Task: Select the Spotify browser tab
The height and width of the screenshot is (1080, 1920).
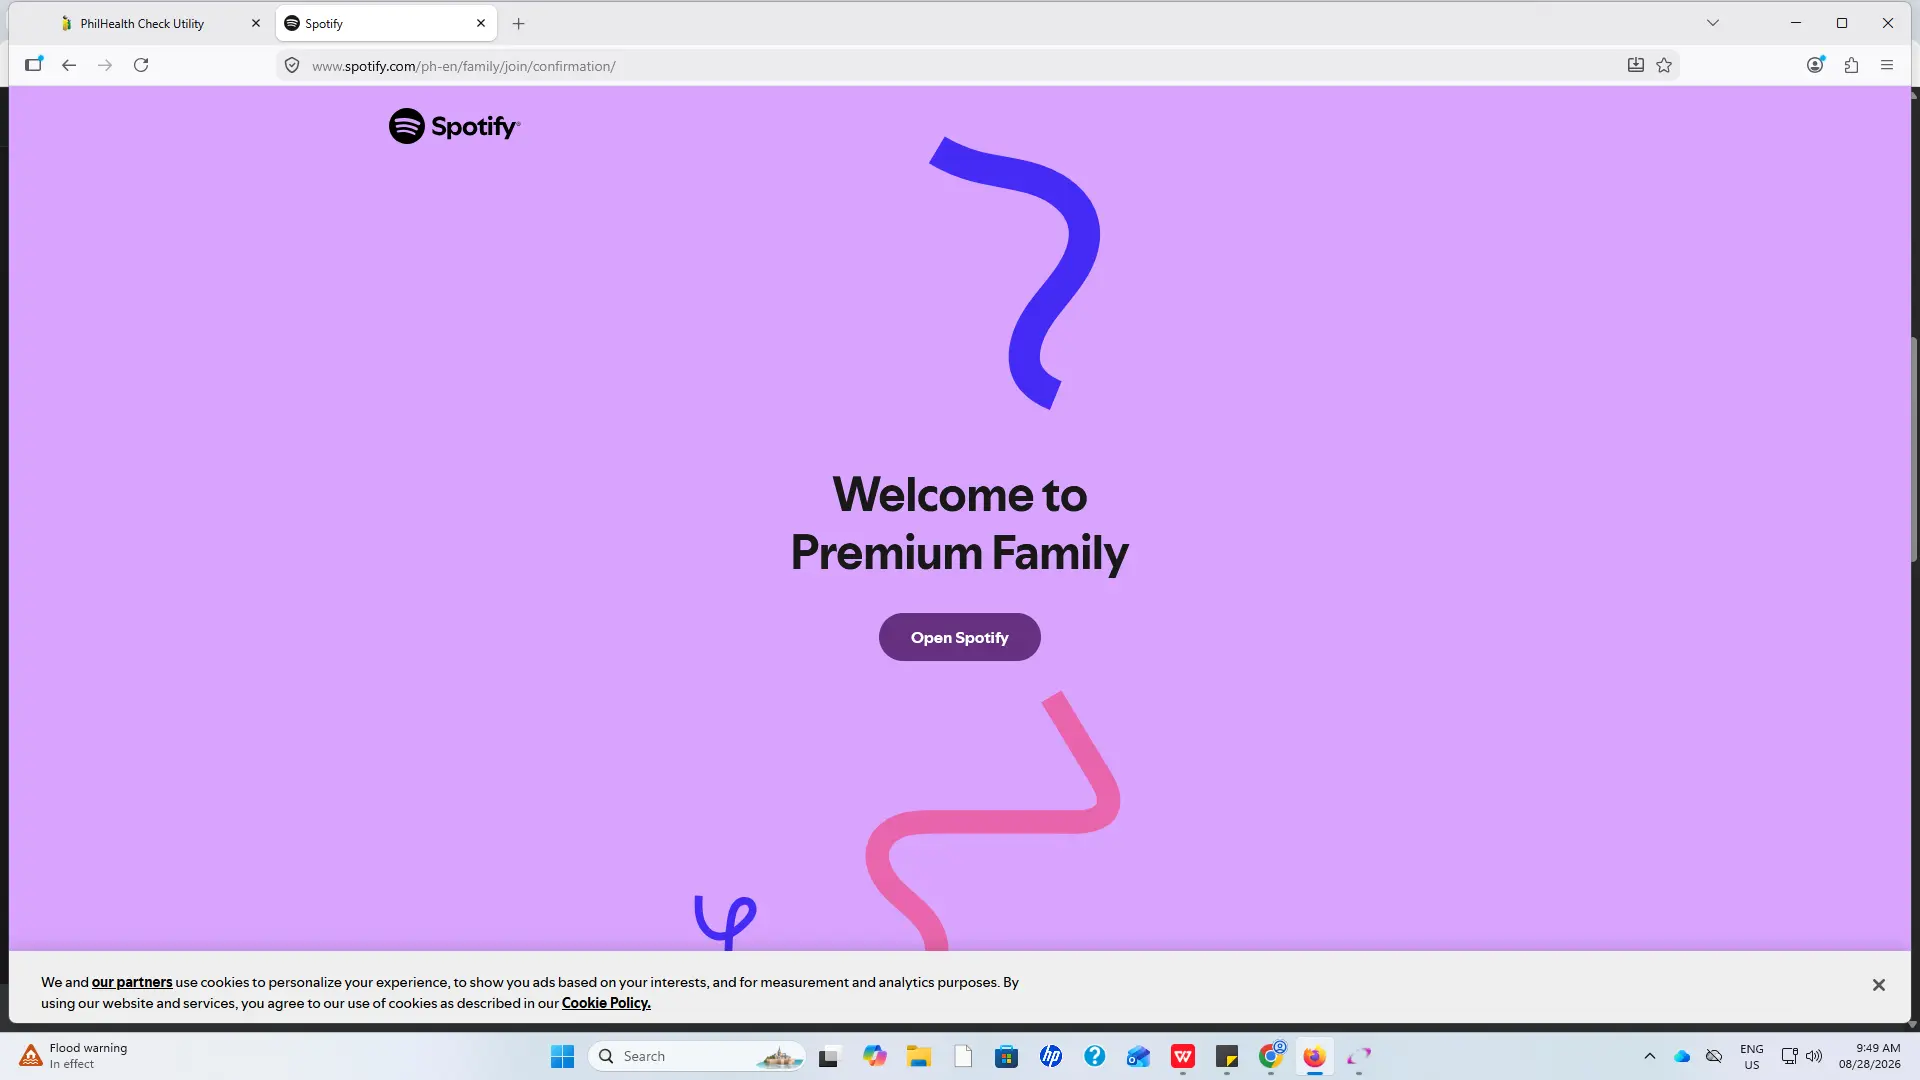Action: [385, 23]
